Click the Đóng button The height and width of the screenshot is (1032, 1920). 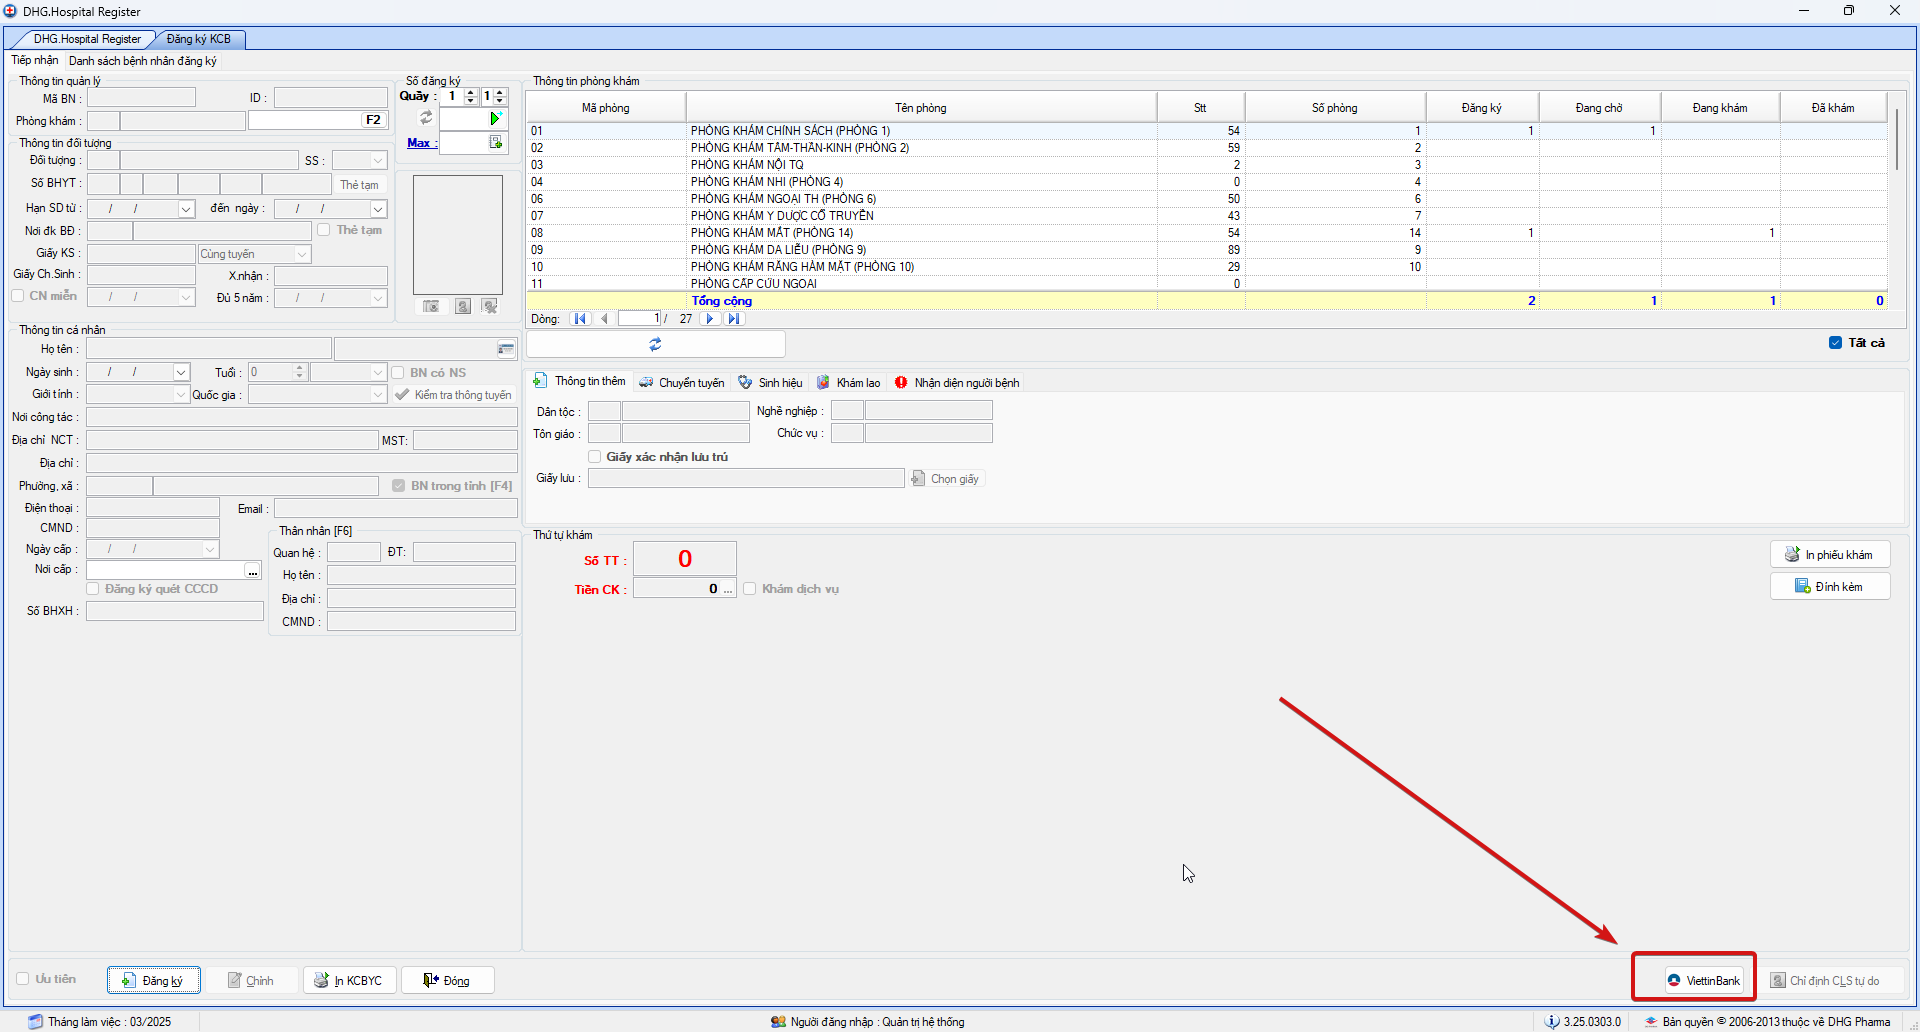click(447, 980)
